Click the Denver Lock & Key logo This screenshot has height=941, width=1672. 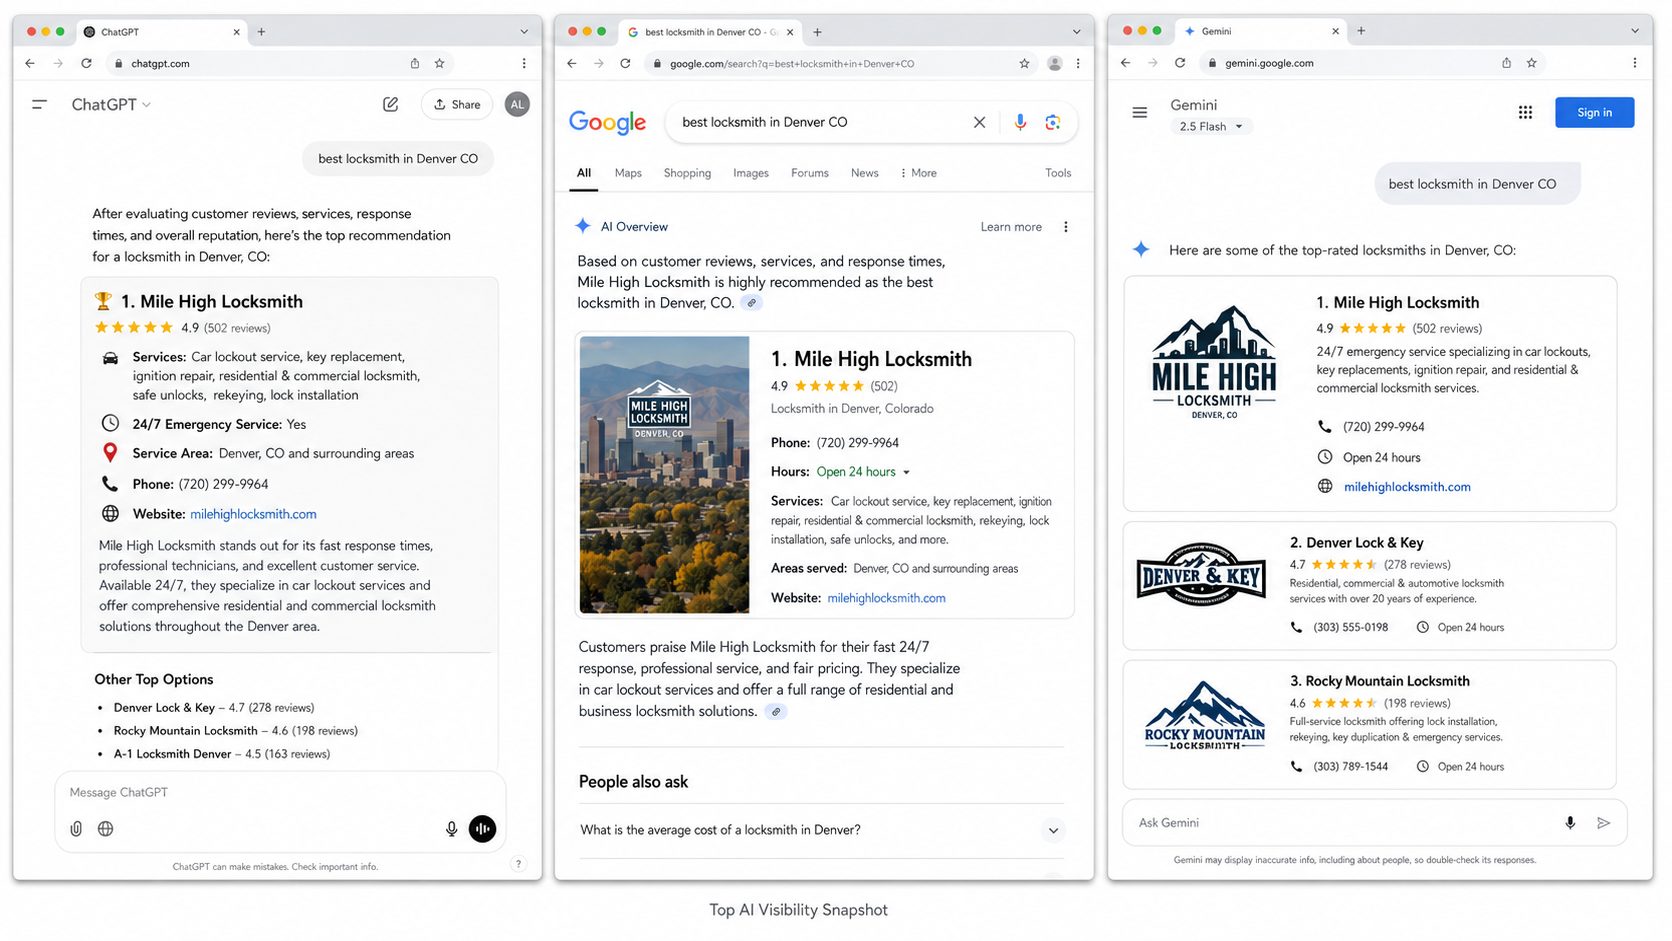pyautogui.click(x=1201, y=574)
